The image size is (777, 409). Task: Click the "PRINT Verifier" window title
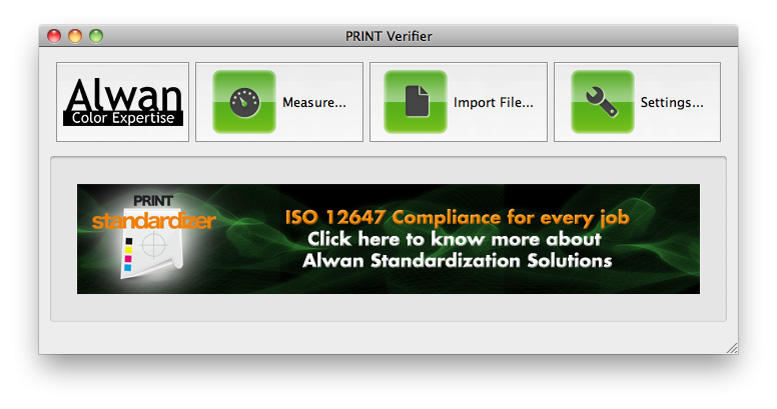click(388, 36)
